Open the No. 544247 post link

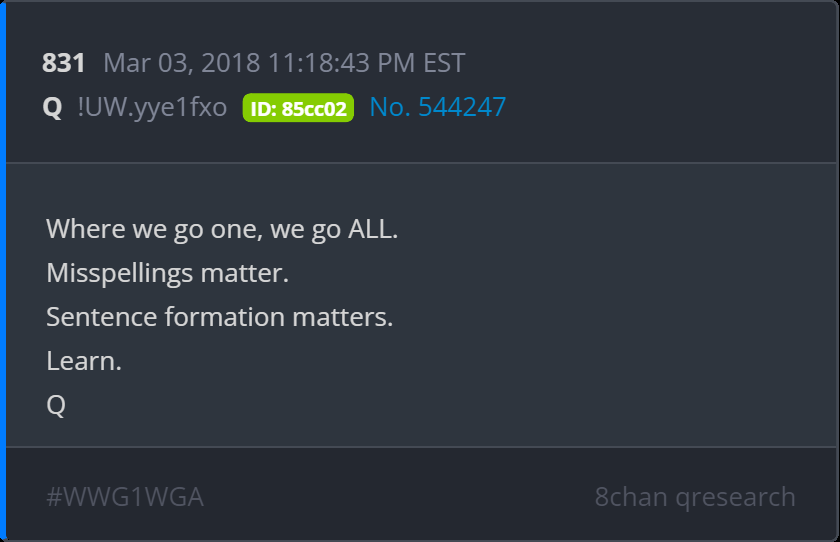437,107
